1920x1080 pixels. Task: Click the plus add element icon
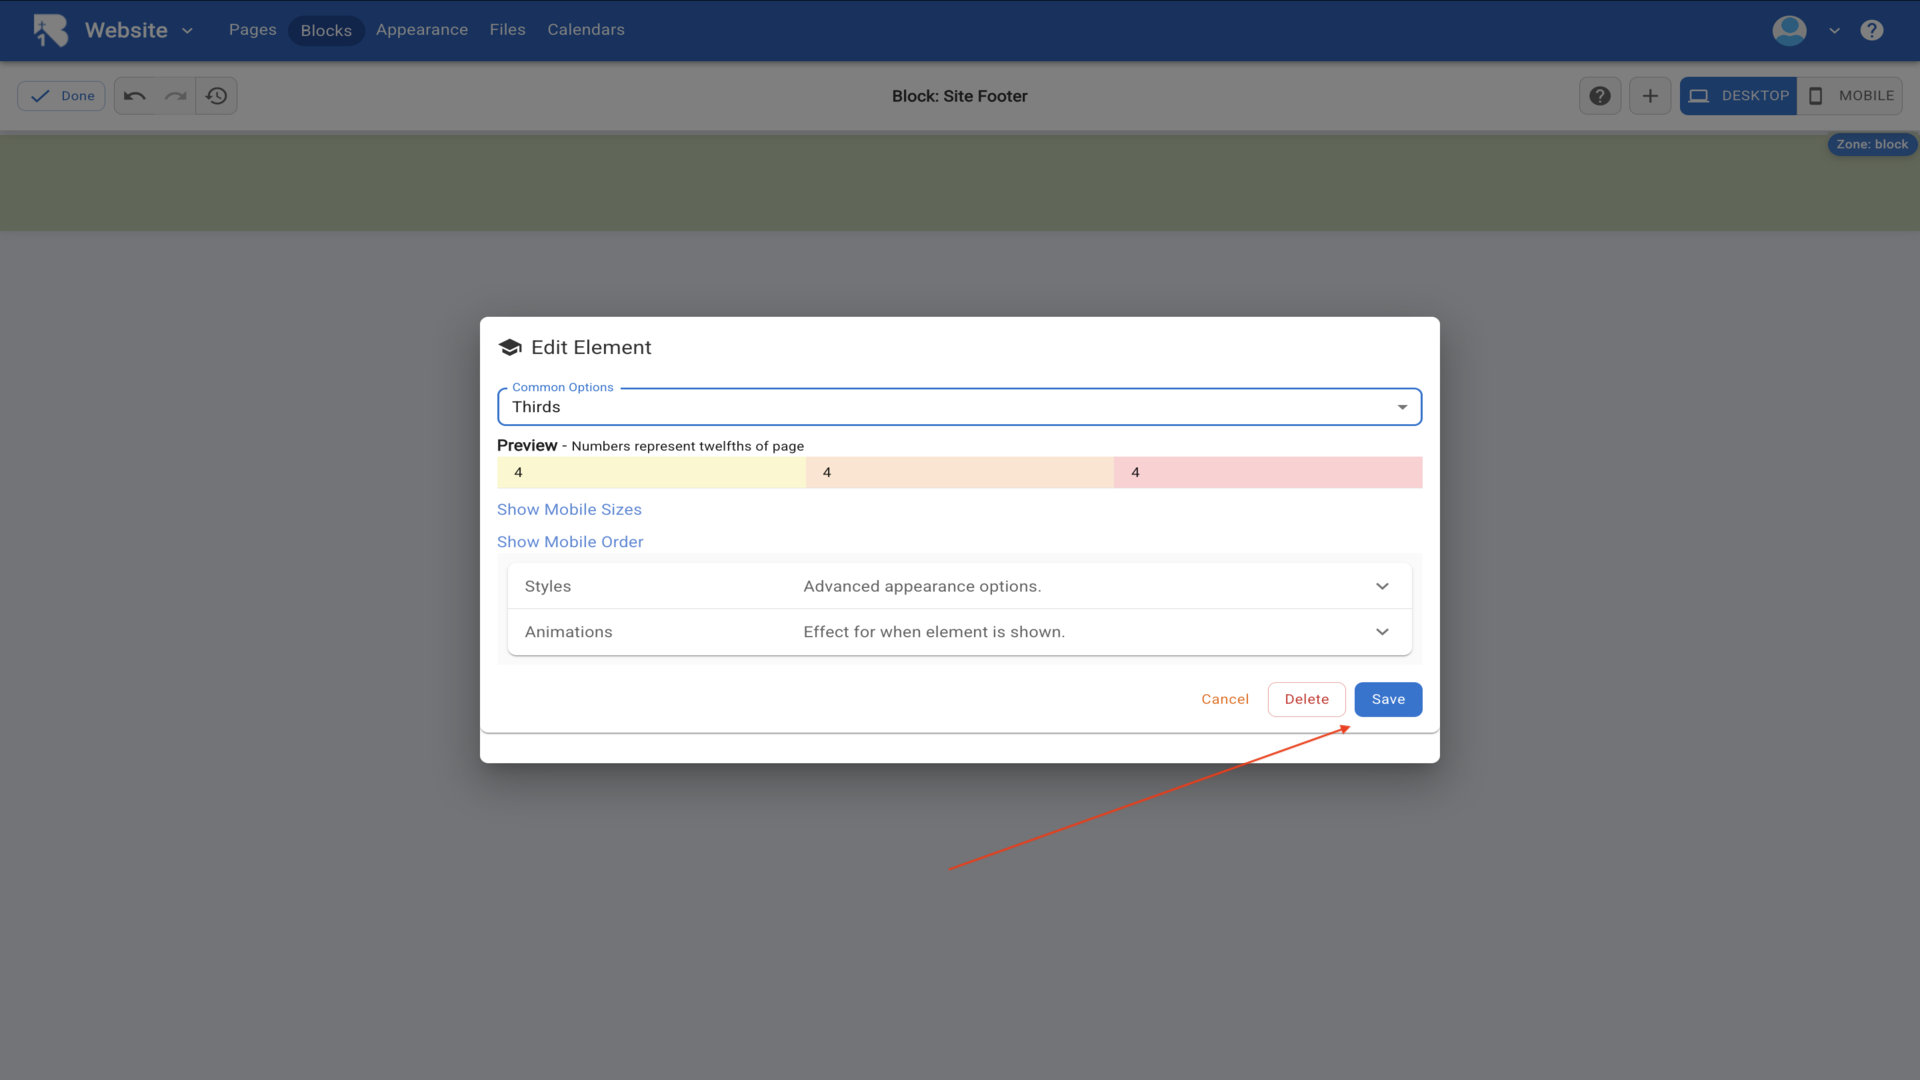pos(1650,96)
